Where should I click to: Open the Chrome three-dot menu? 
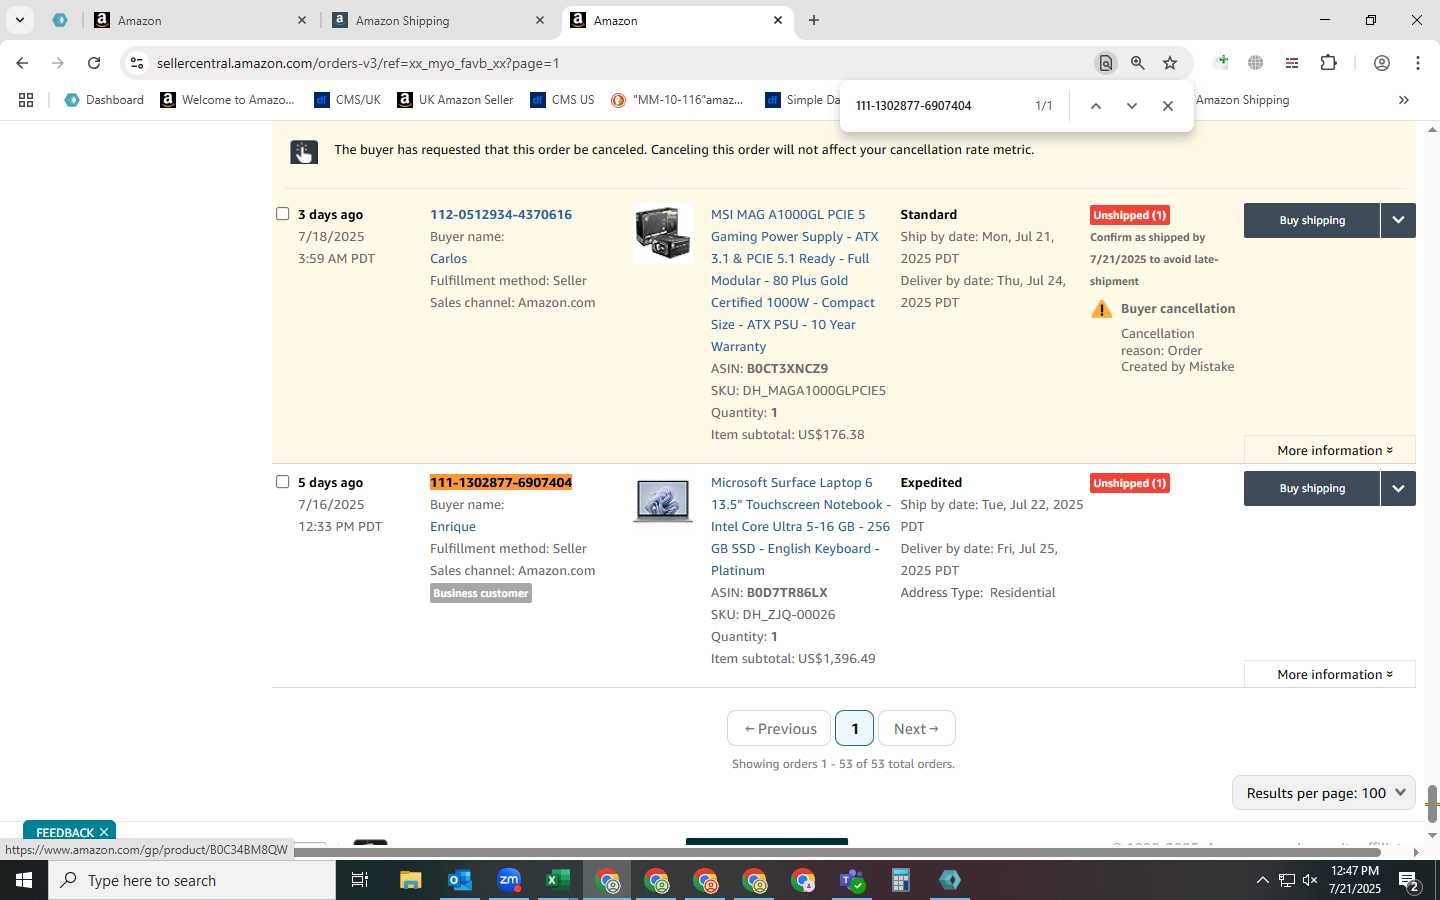pyautogui.click(x=1418, y=63)
